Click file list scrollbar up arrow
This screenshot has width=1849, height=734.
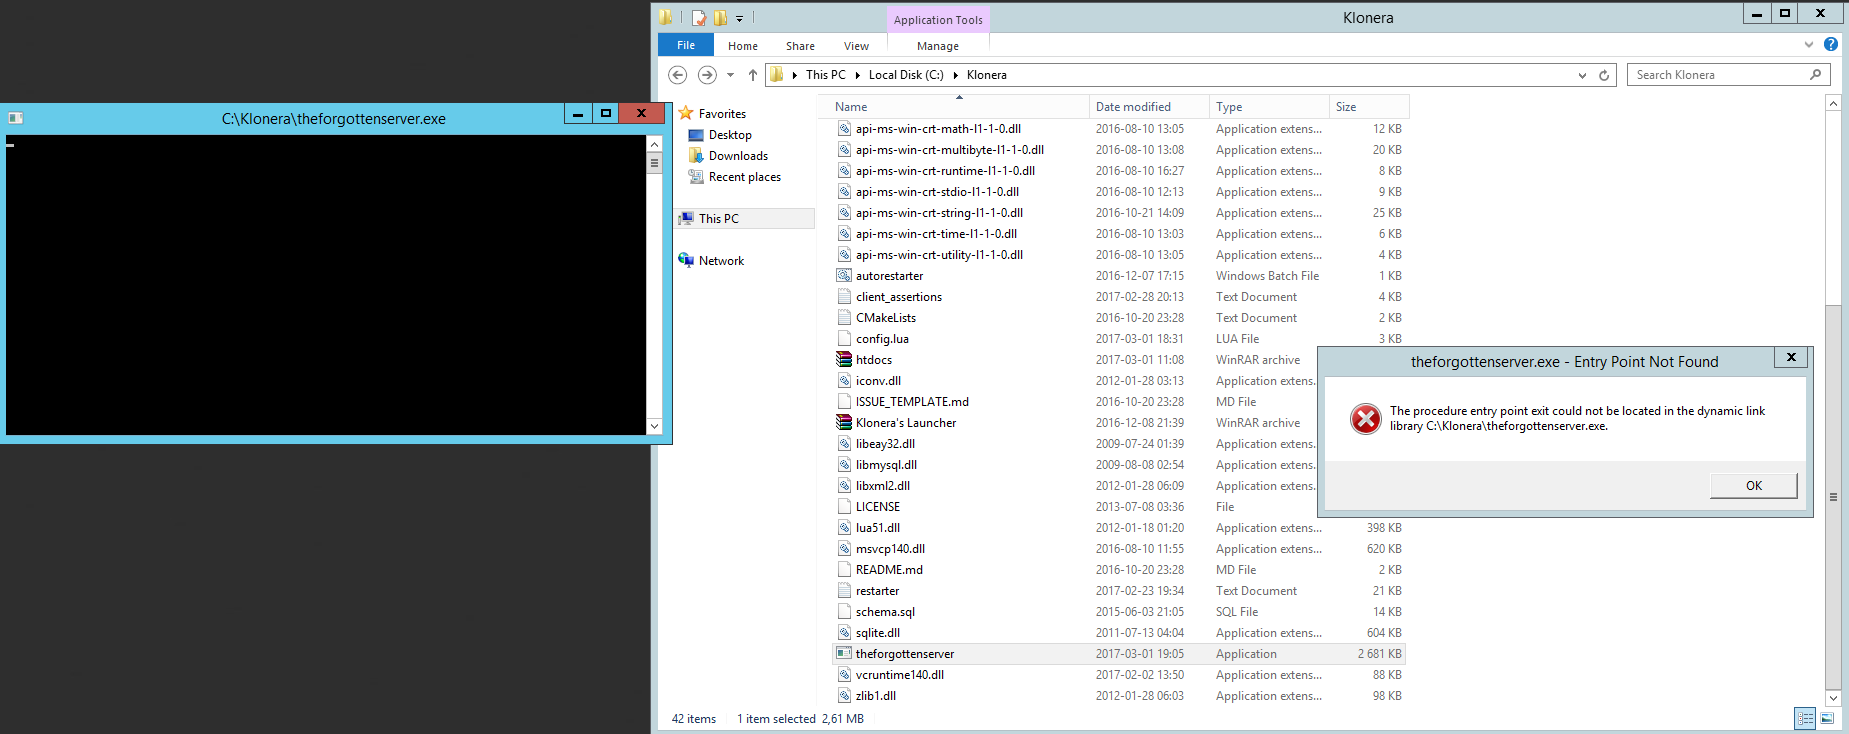[1833, 103]
